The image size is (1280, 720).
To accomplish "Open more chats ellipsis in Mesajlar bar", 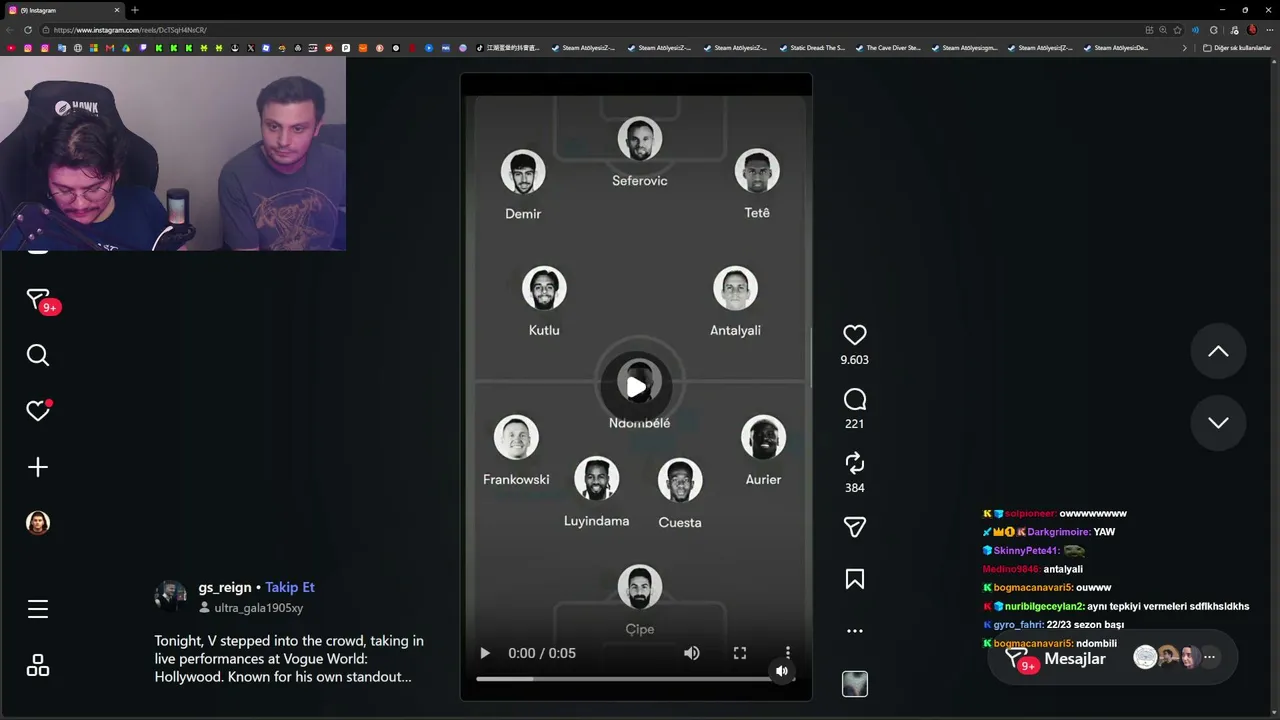I will click(1209, 657).
